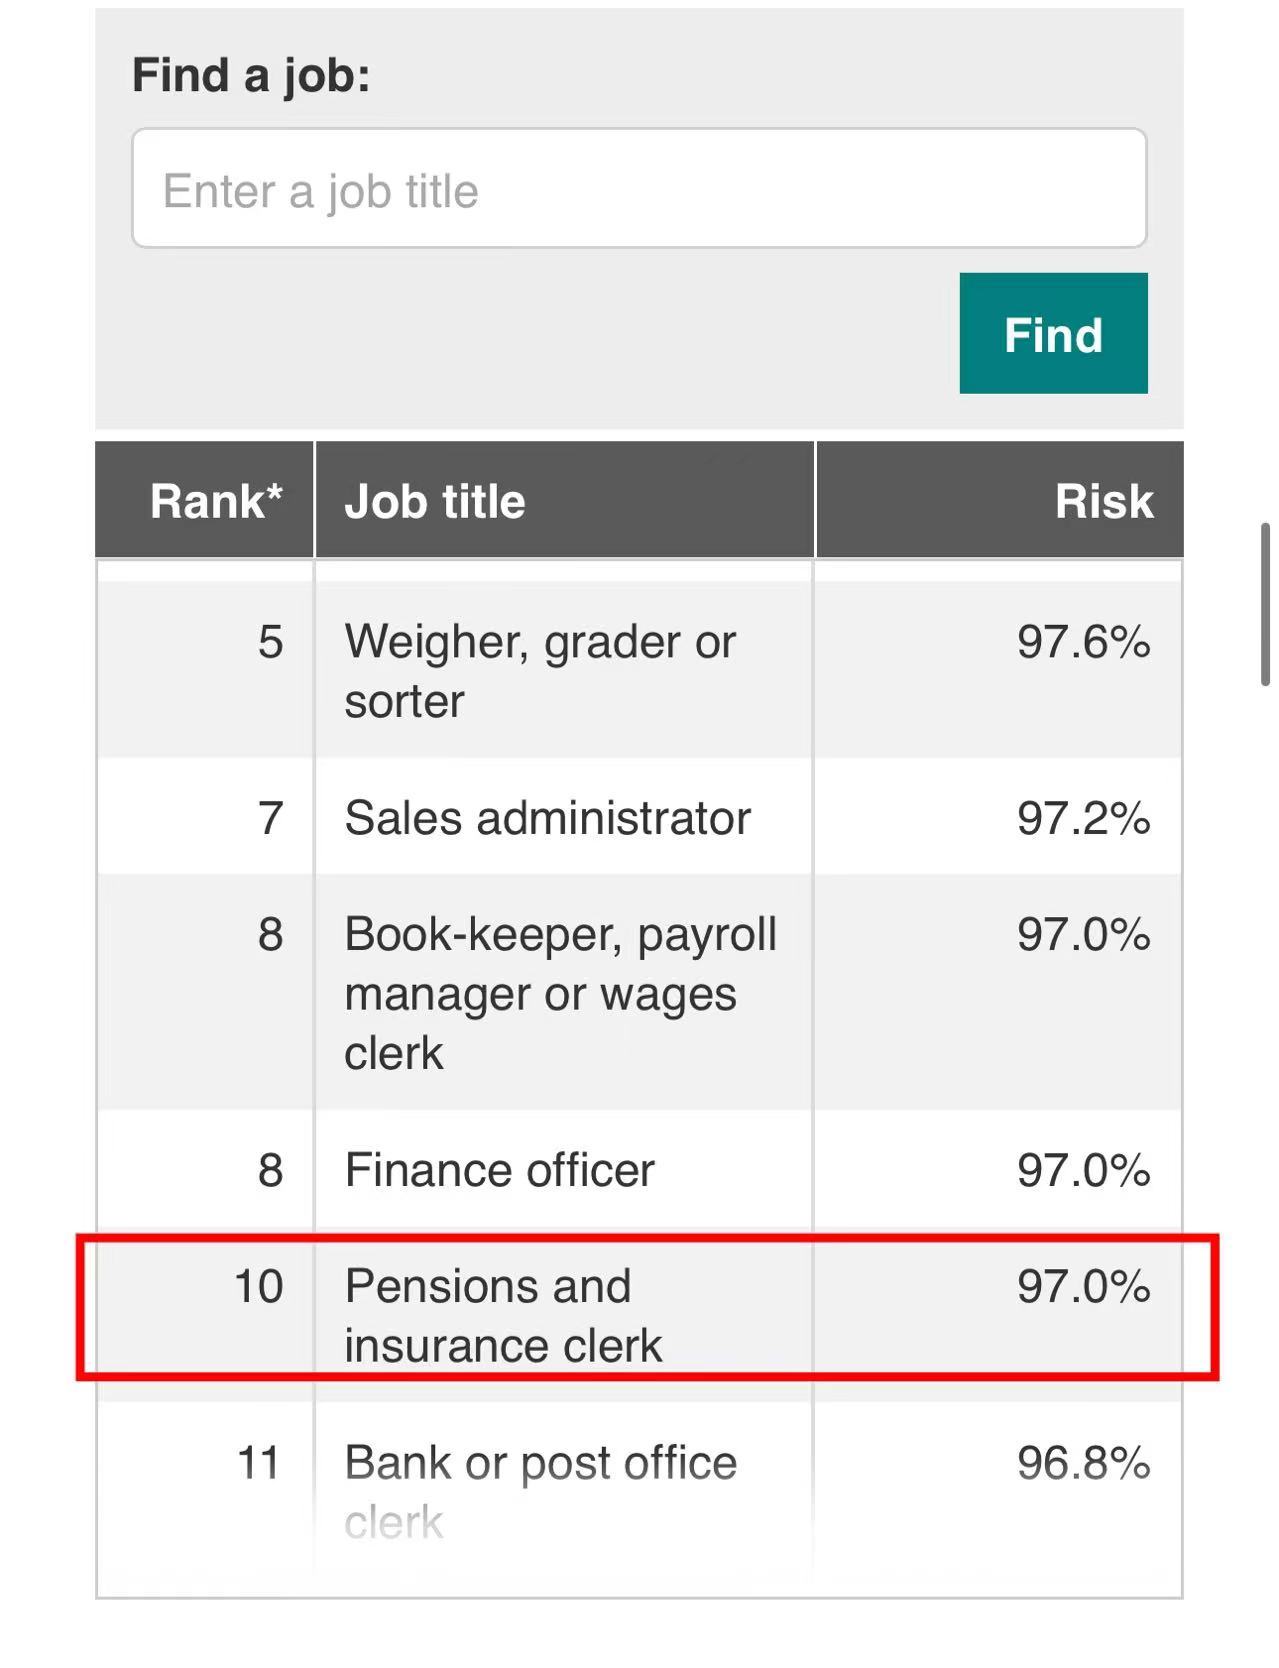Select the Book-keeper, payroll manager row
The width and height of the screenshot is (1279, 1668).
(x=560, y=993)
